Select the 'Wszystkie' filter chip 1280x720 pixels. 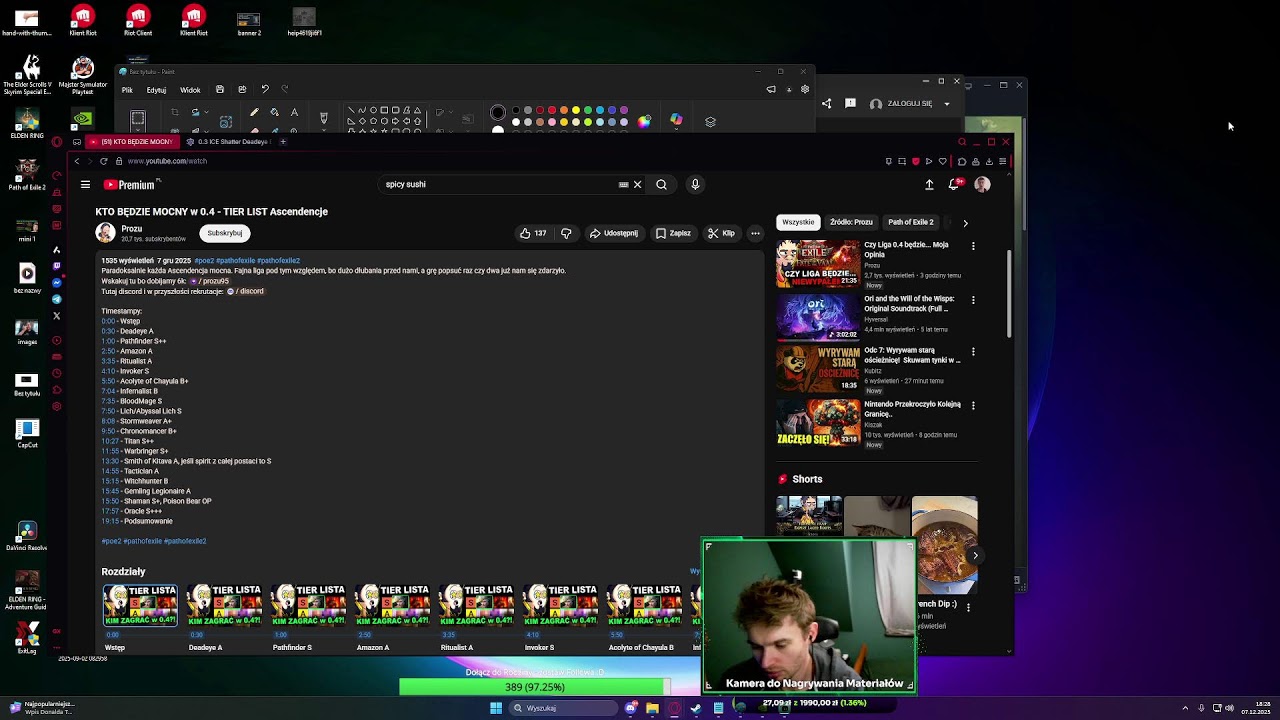798,222
